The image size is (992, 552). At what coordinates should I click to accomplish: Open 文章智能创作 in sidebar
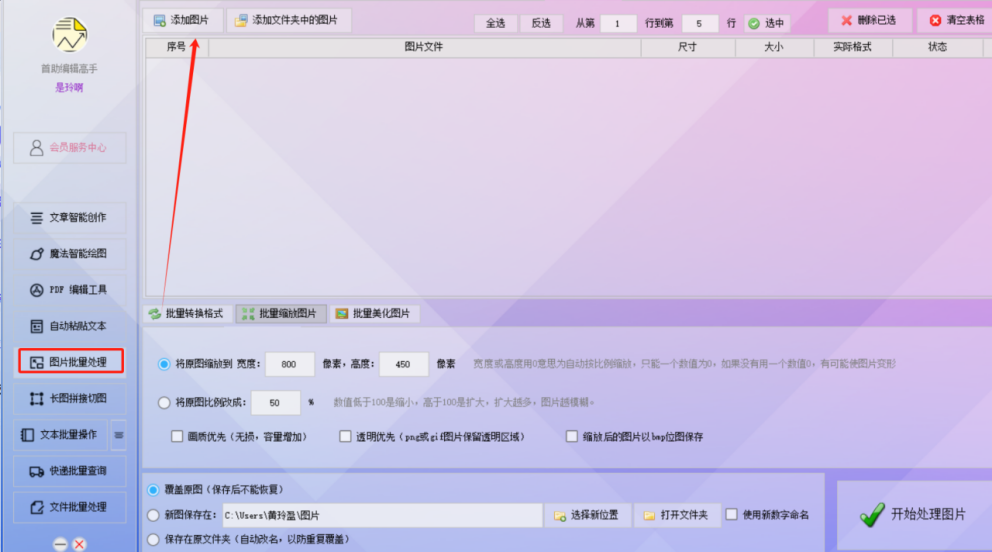point(70,218)
